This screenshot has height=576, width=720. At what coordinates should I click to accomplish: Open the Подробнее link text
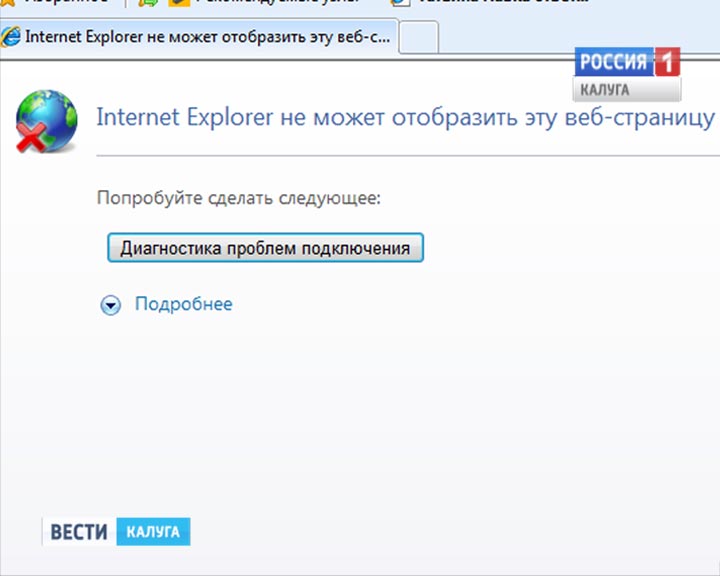coord(184,304)
